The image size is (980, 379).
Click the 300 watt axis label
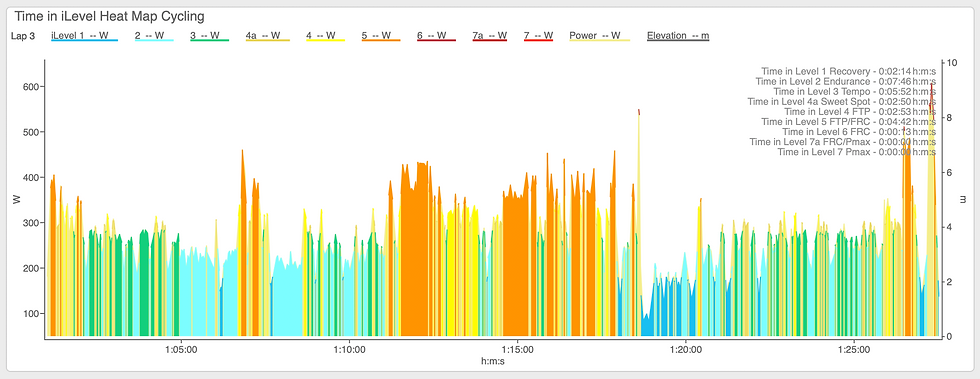pos(32,223)
